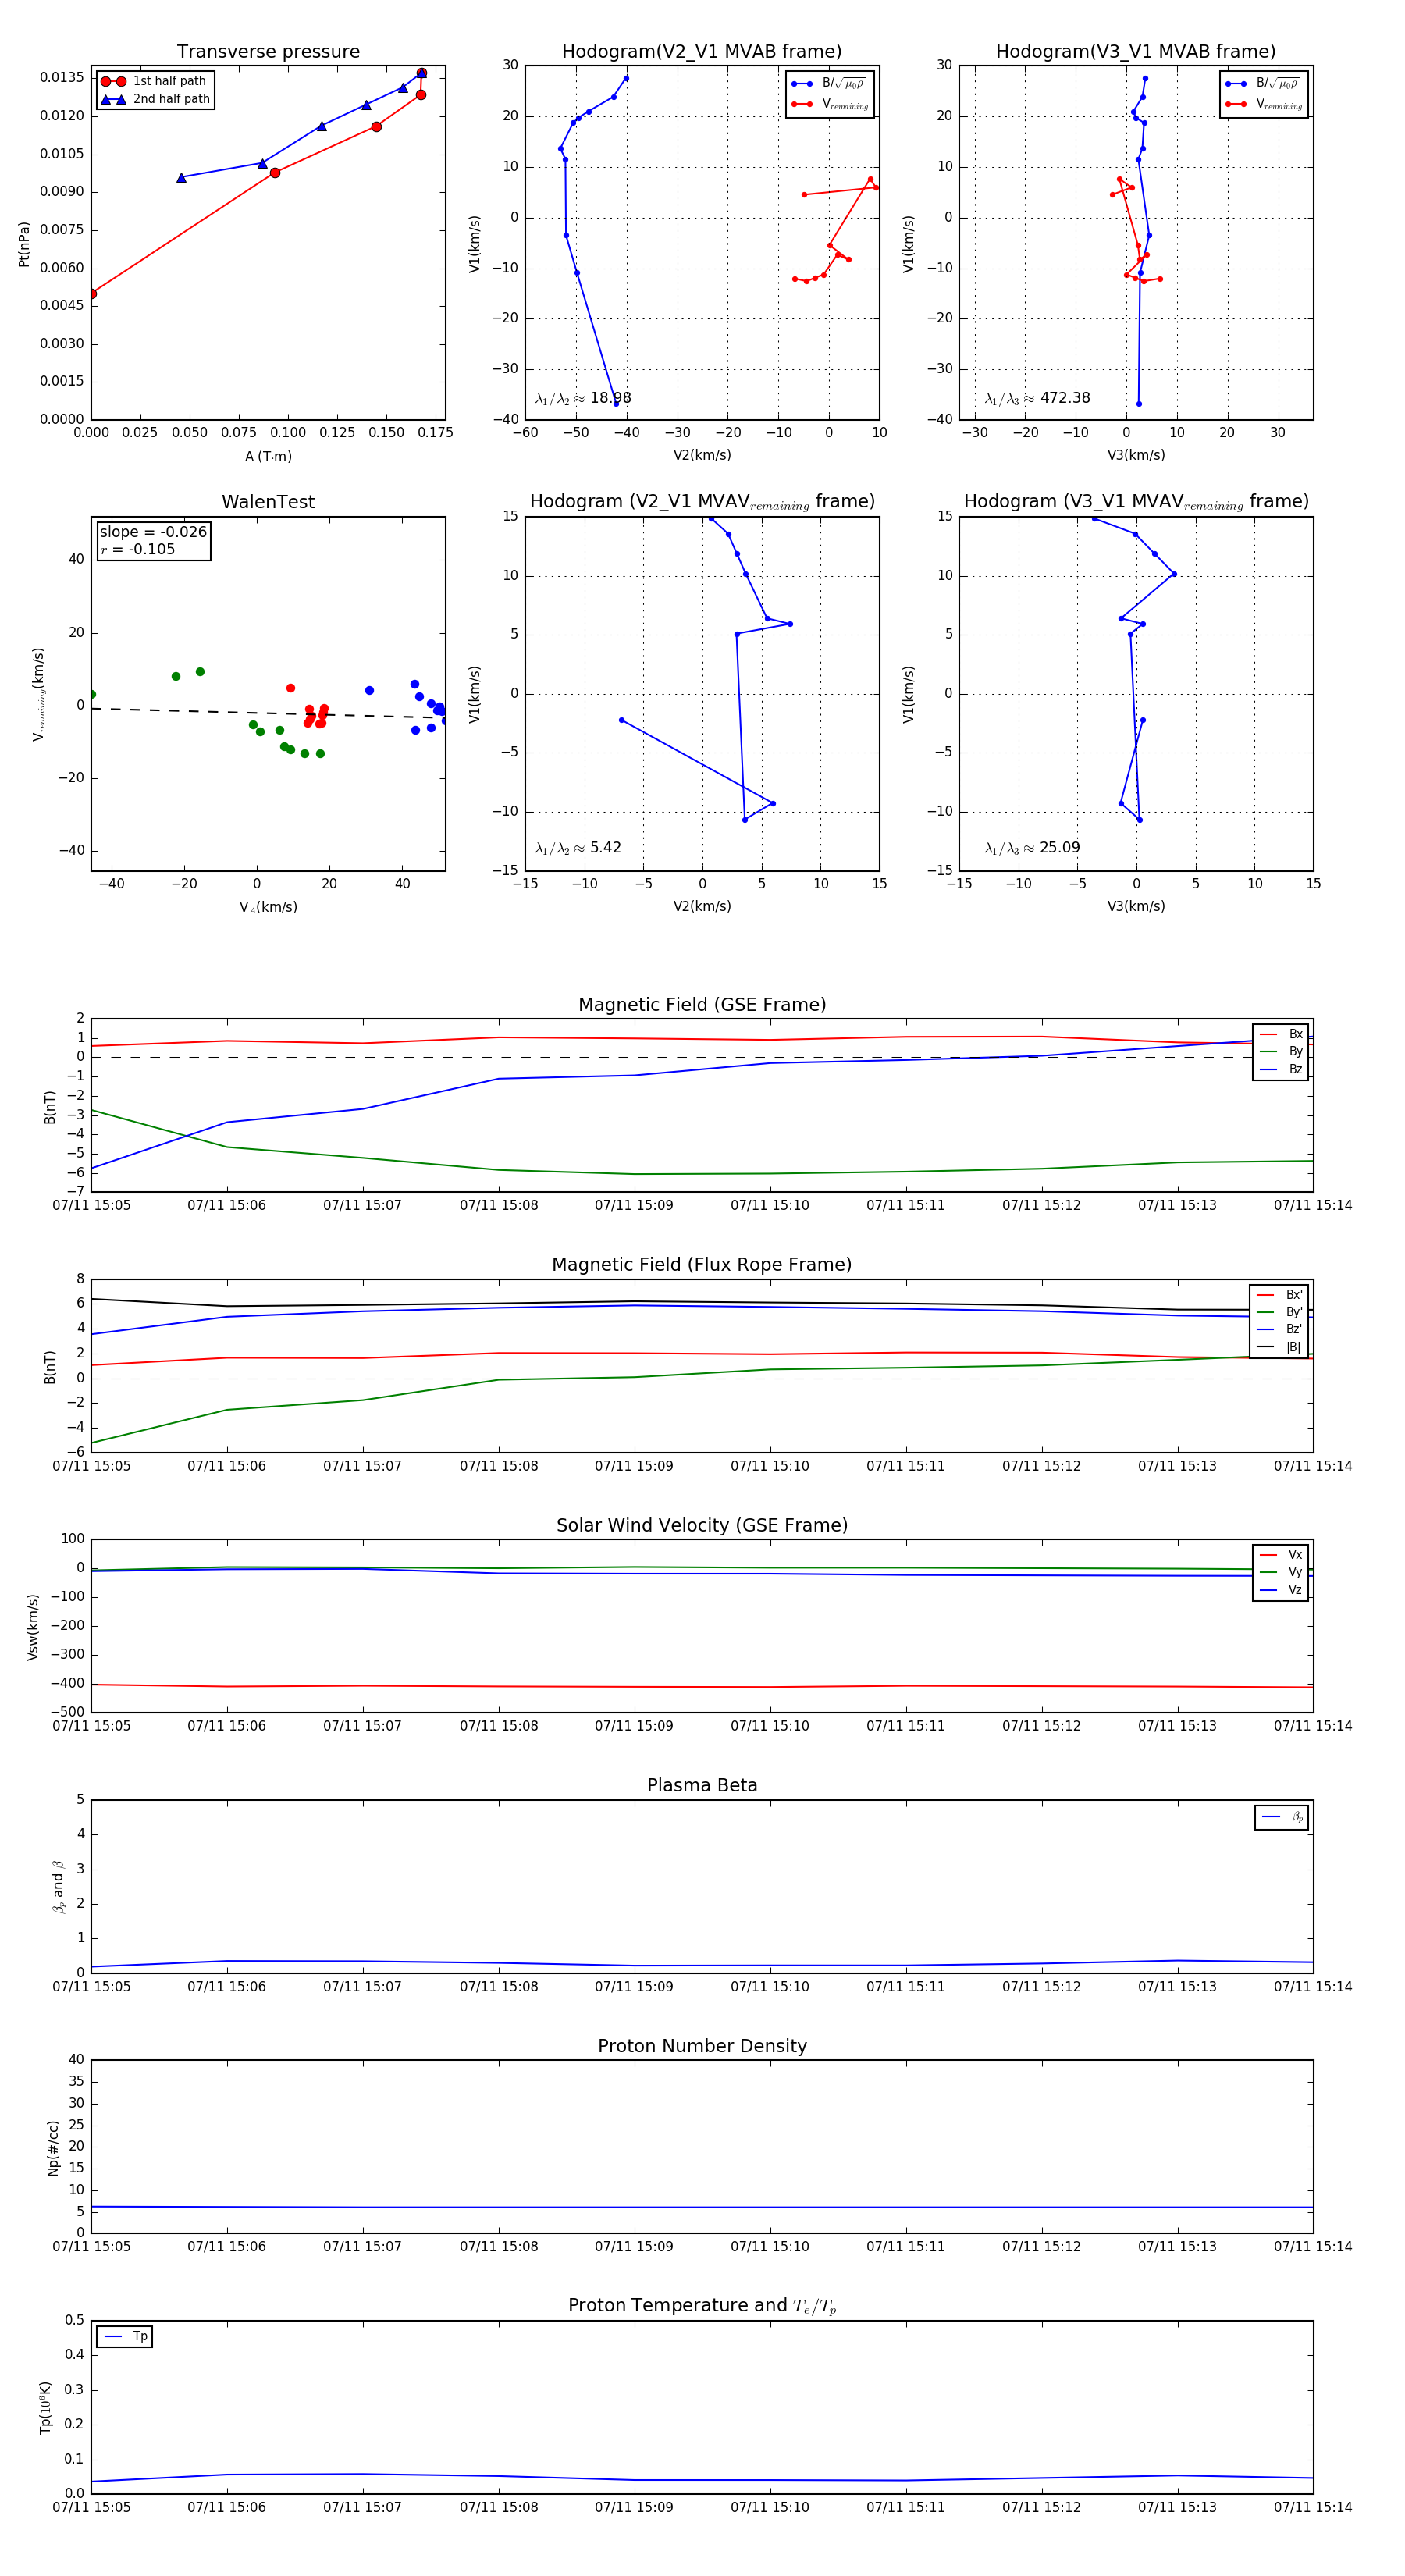1405x2576 pixels.
Task: Click the "Pt(nPa)" y-axis label
Action: [x=24, y=243]
